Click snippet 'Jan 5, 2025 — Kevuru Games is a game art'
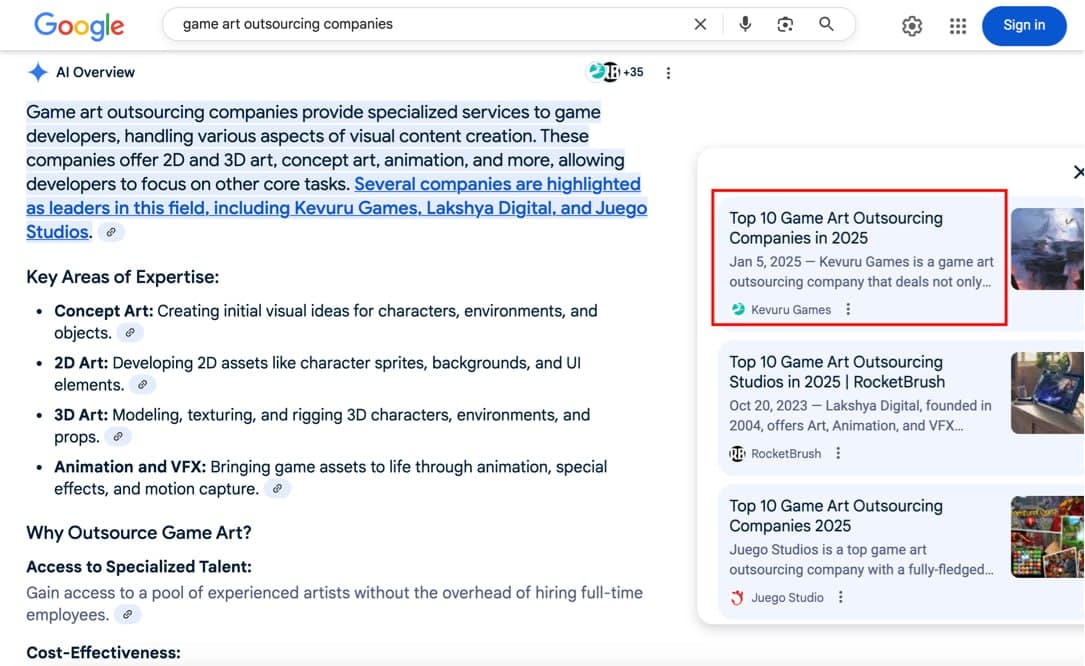1085x666 pixels. tap(861, 262)
